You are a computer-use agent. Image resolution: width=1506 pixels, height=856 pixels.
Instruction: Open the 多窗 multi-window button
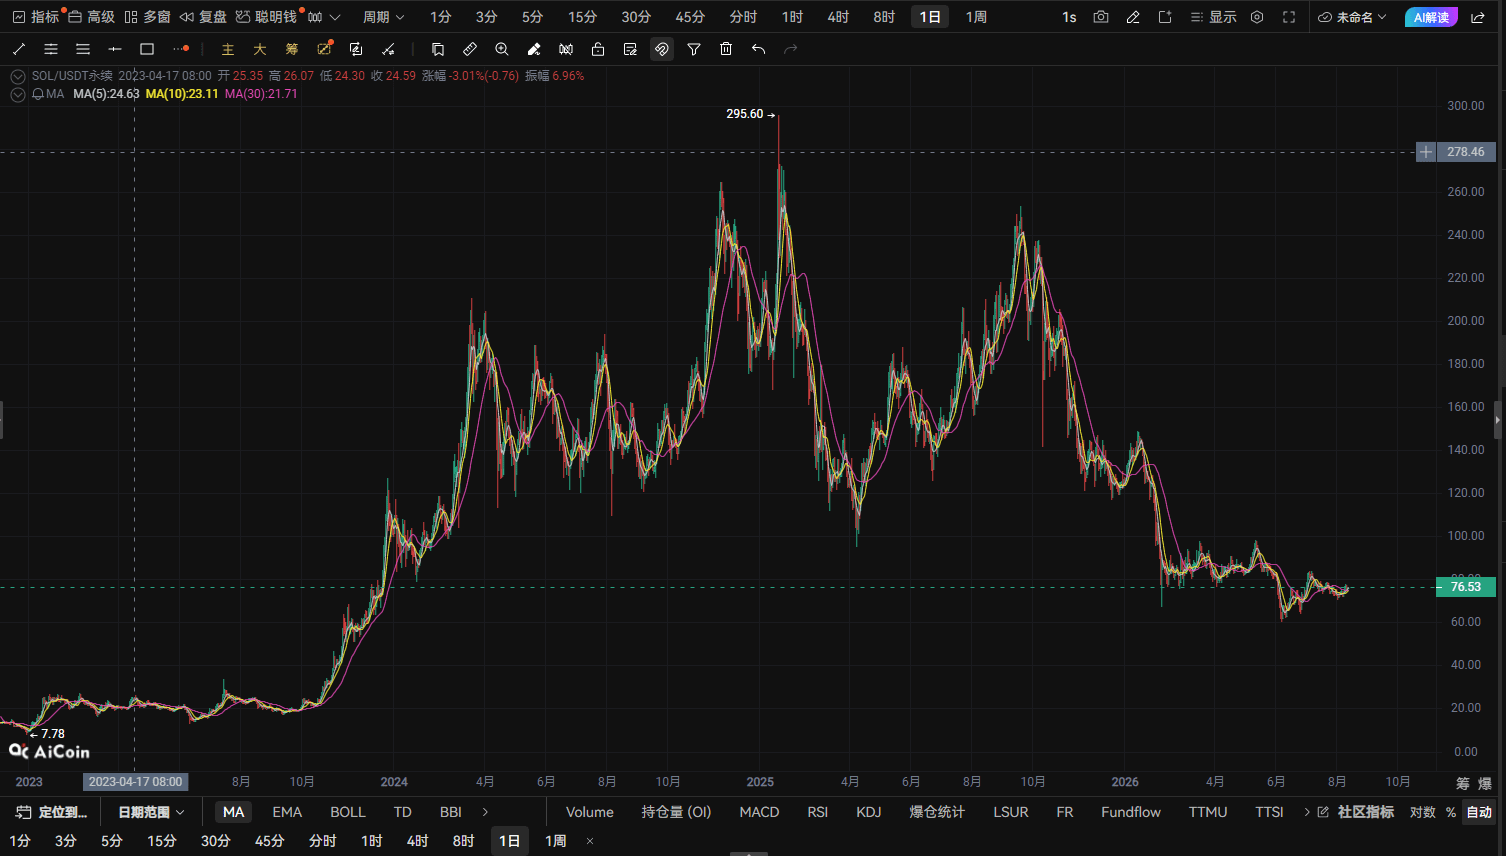coord(147,17)
